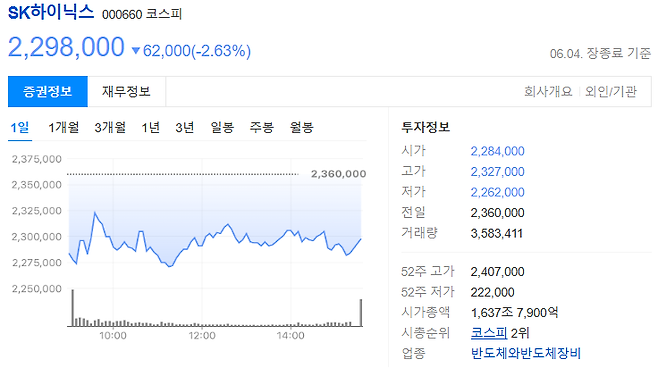Select the 3개월 chart period

tap(110, 127)
